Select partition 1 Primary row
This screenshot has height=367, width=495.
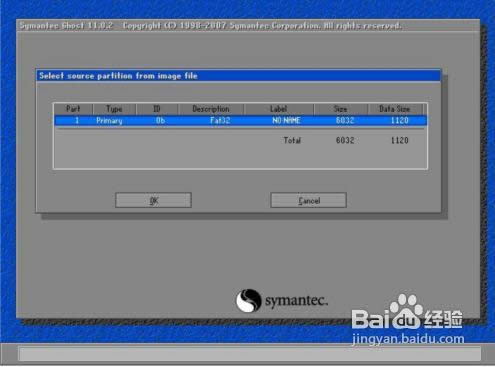coord(240,120)
